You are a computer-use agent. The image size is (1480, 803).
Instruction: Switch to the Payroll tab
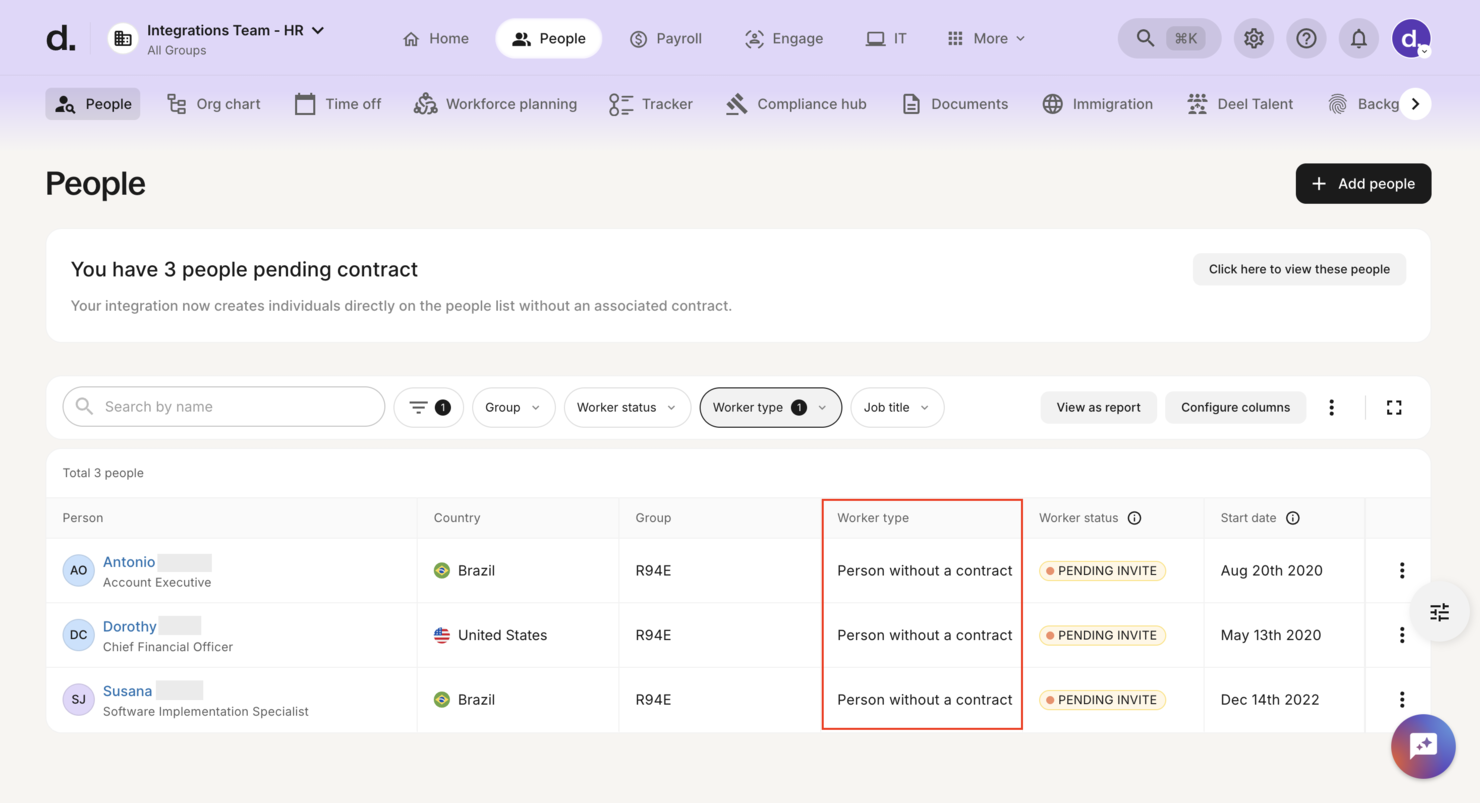666,38
